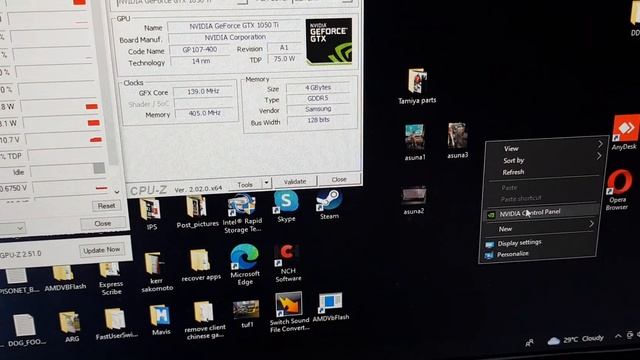The image size is (640, 360).
Task: Launch Skype from the desktop
Action: (x=286, y=202)
